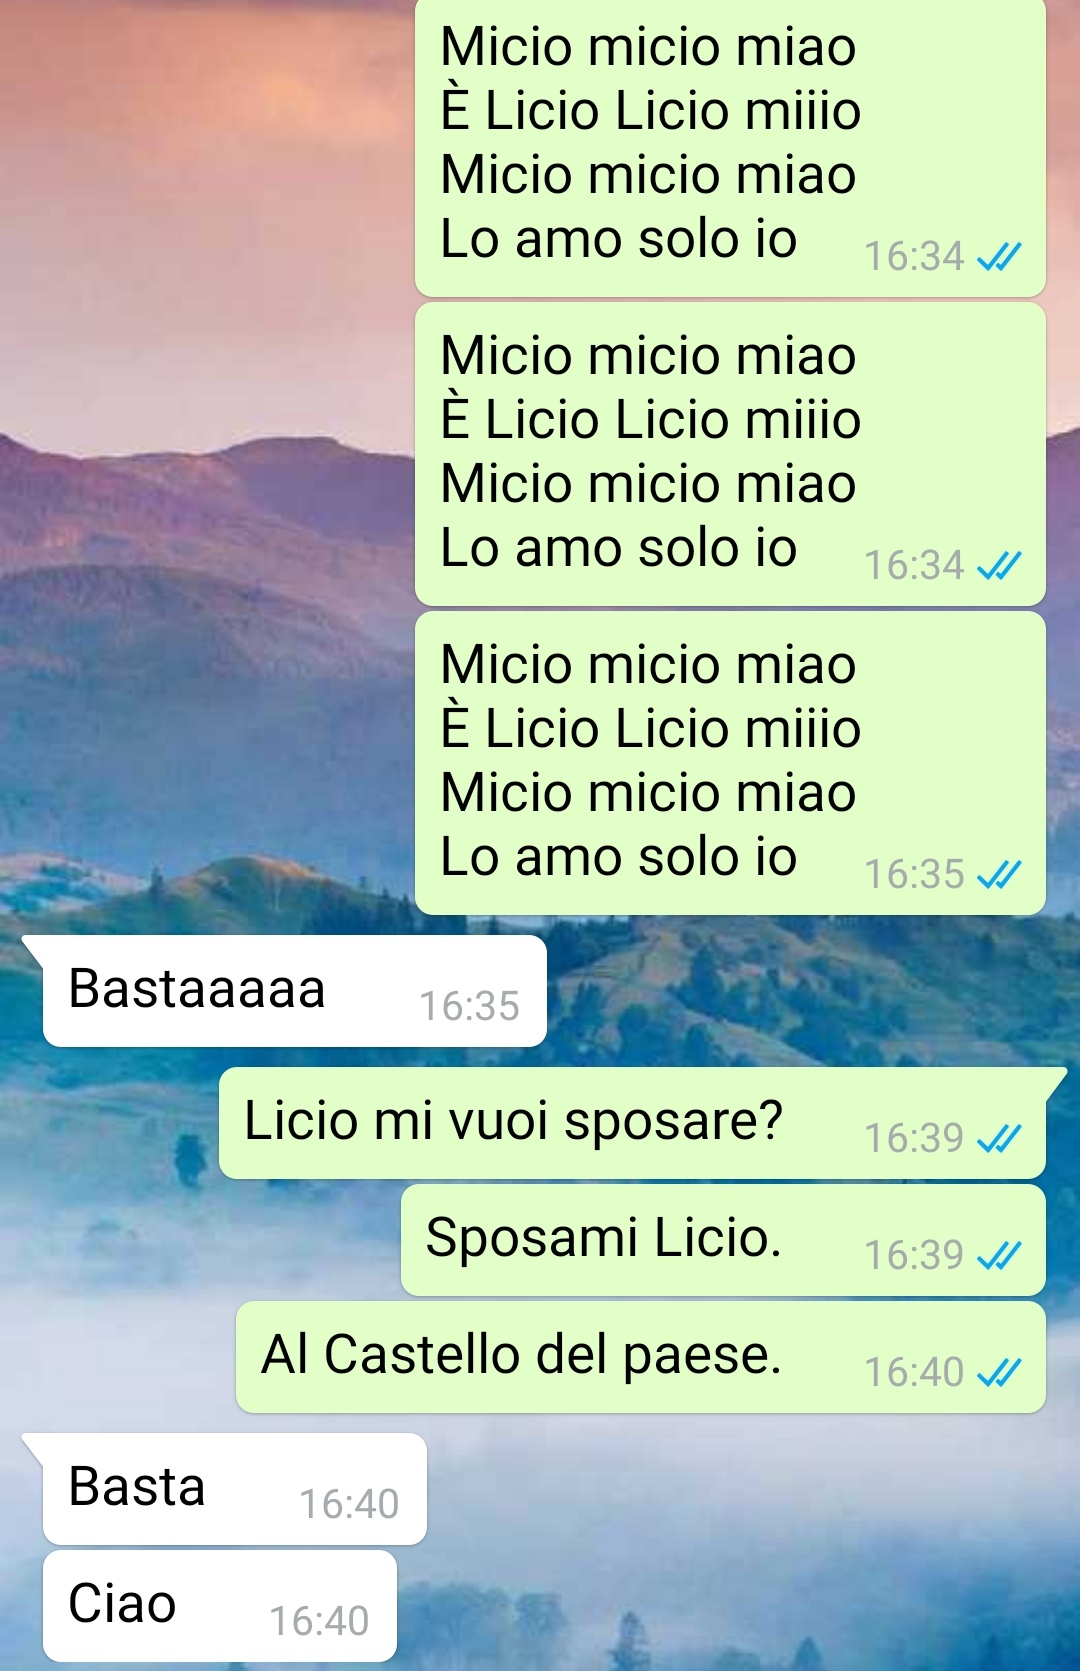Image resolution: width=1080 pixels, height=1671 pixels.
Task: Tap the mountain wallpaper beside 'Bastaaaaa'
Action: click(800, 991)
